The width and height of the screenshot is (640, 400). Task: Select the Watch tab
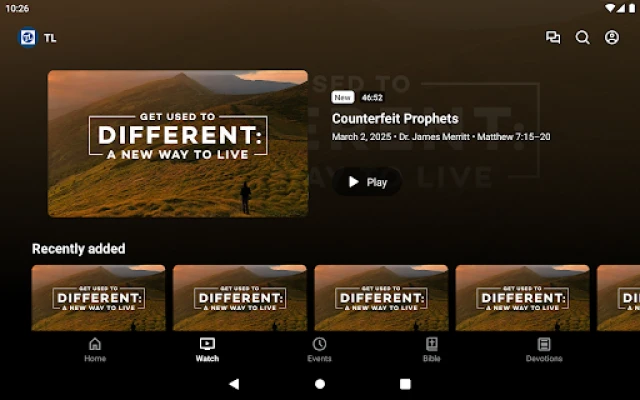coord(207,350)
